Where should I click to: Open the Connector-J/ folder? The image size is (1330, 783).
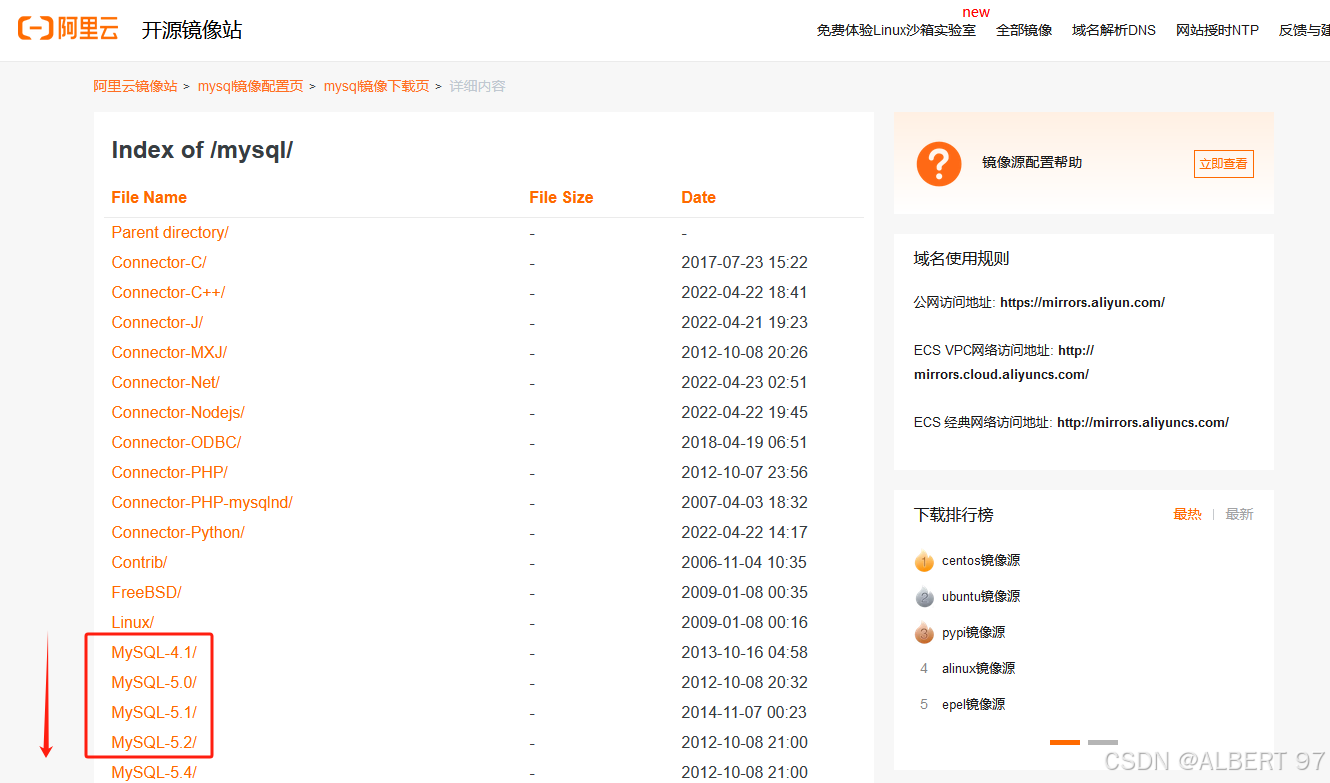157,322
